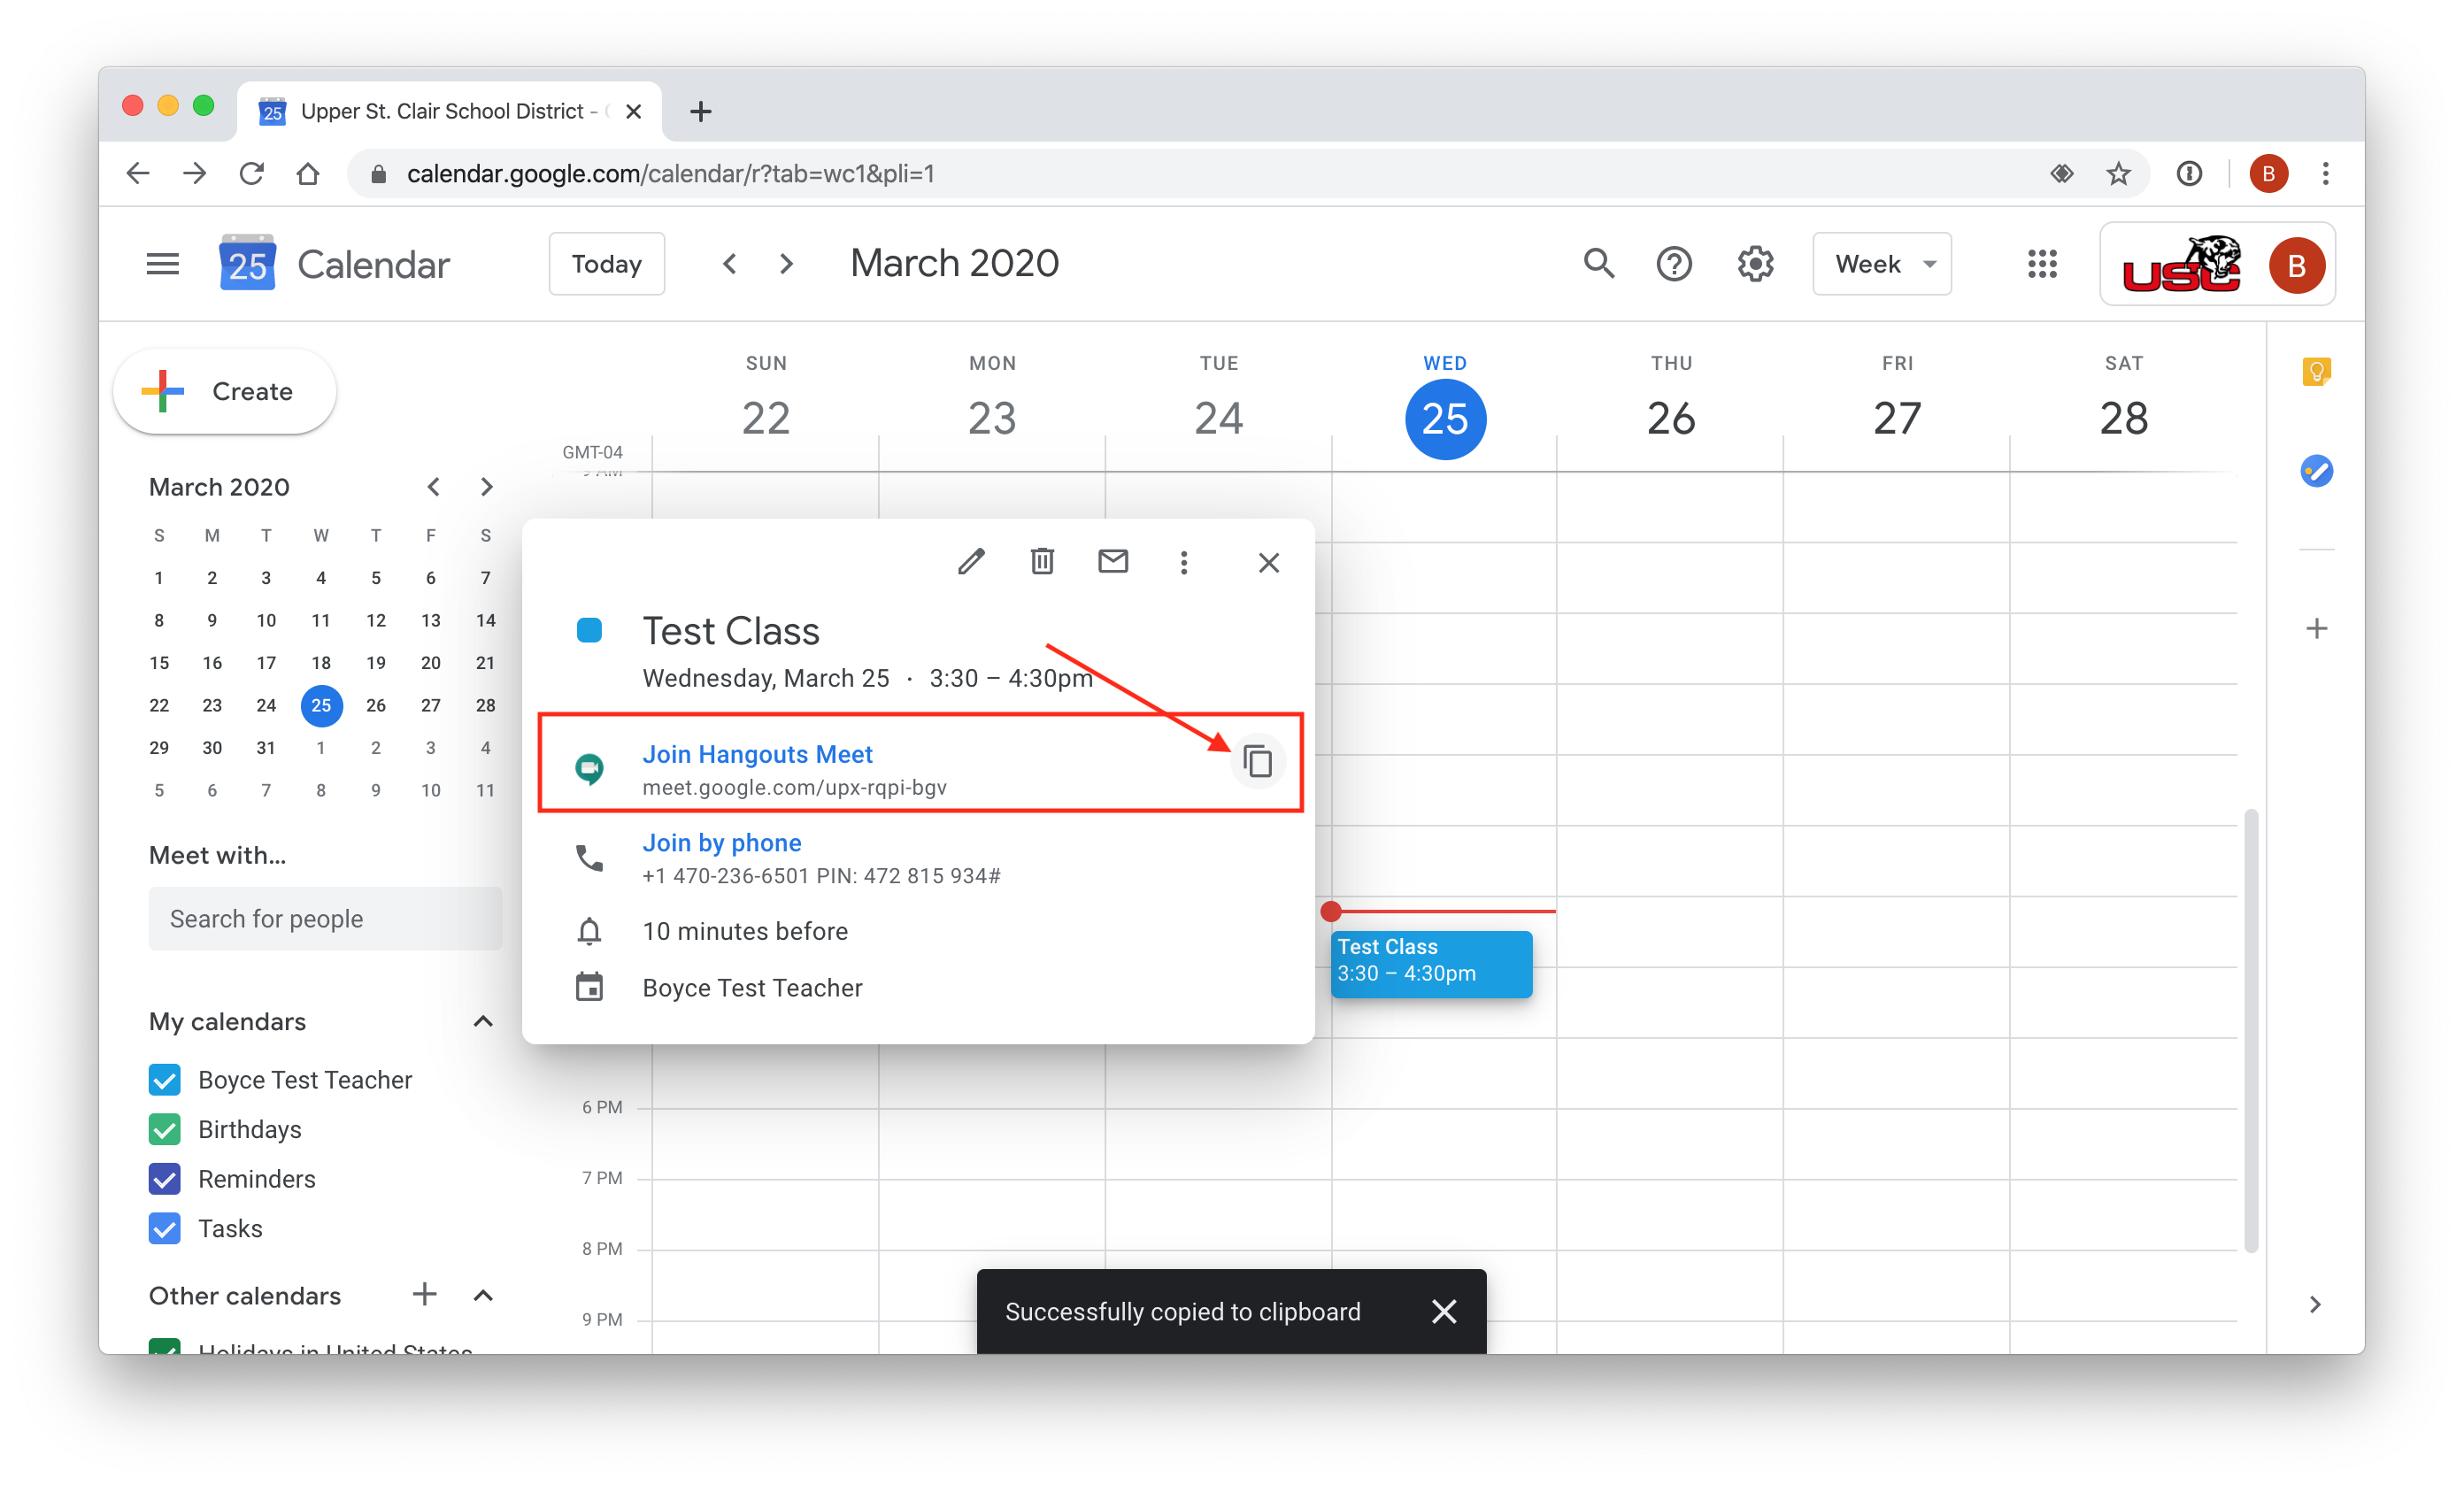Open the Google apps grid
2464x1485 pixels.
pos(2042,264)
